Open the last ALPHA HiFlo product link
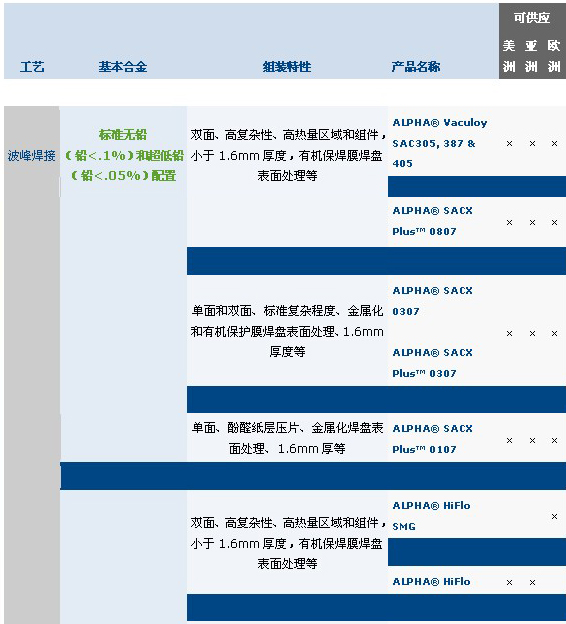The width and height of the screenshot is (566, 624). (431, 581)
